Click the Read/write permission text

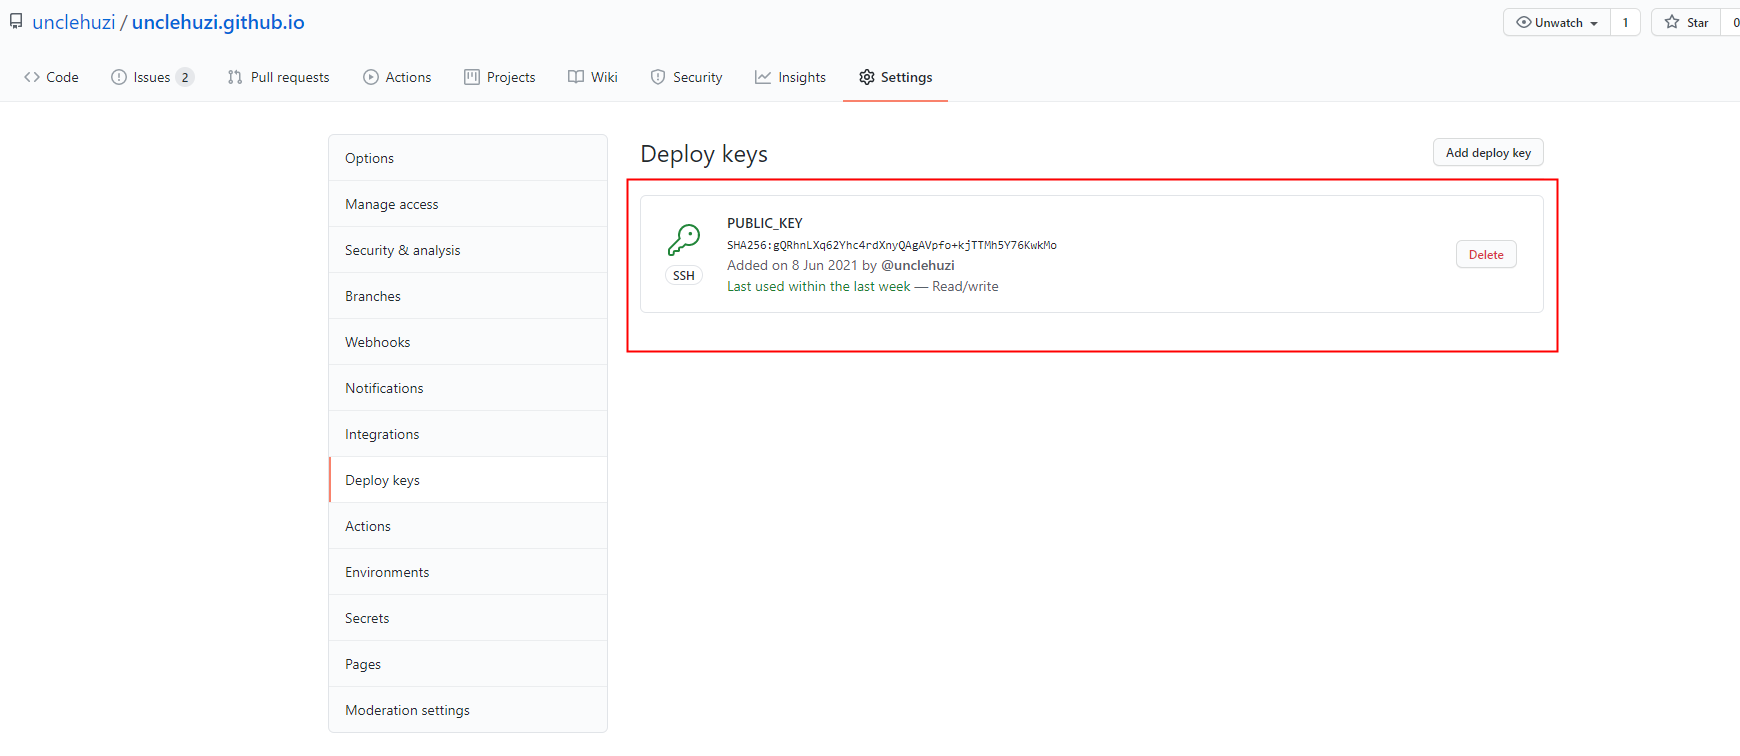point(965,286)
